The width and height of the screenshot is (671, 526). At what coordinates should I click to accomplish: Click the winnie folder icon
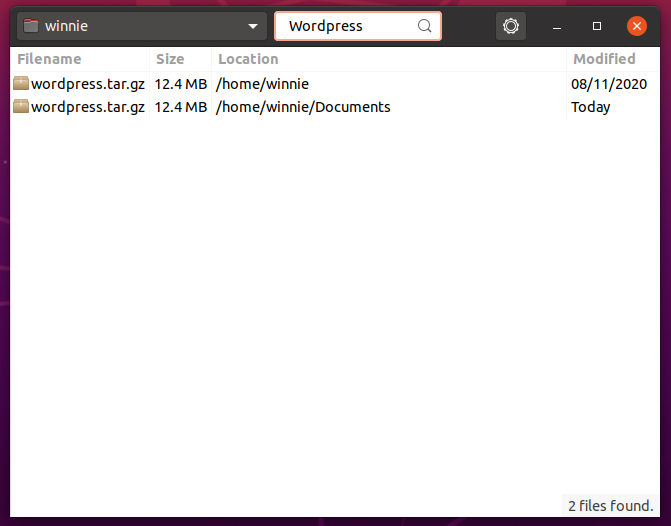31,26
